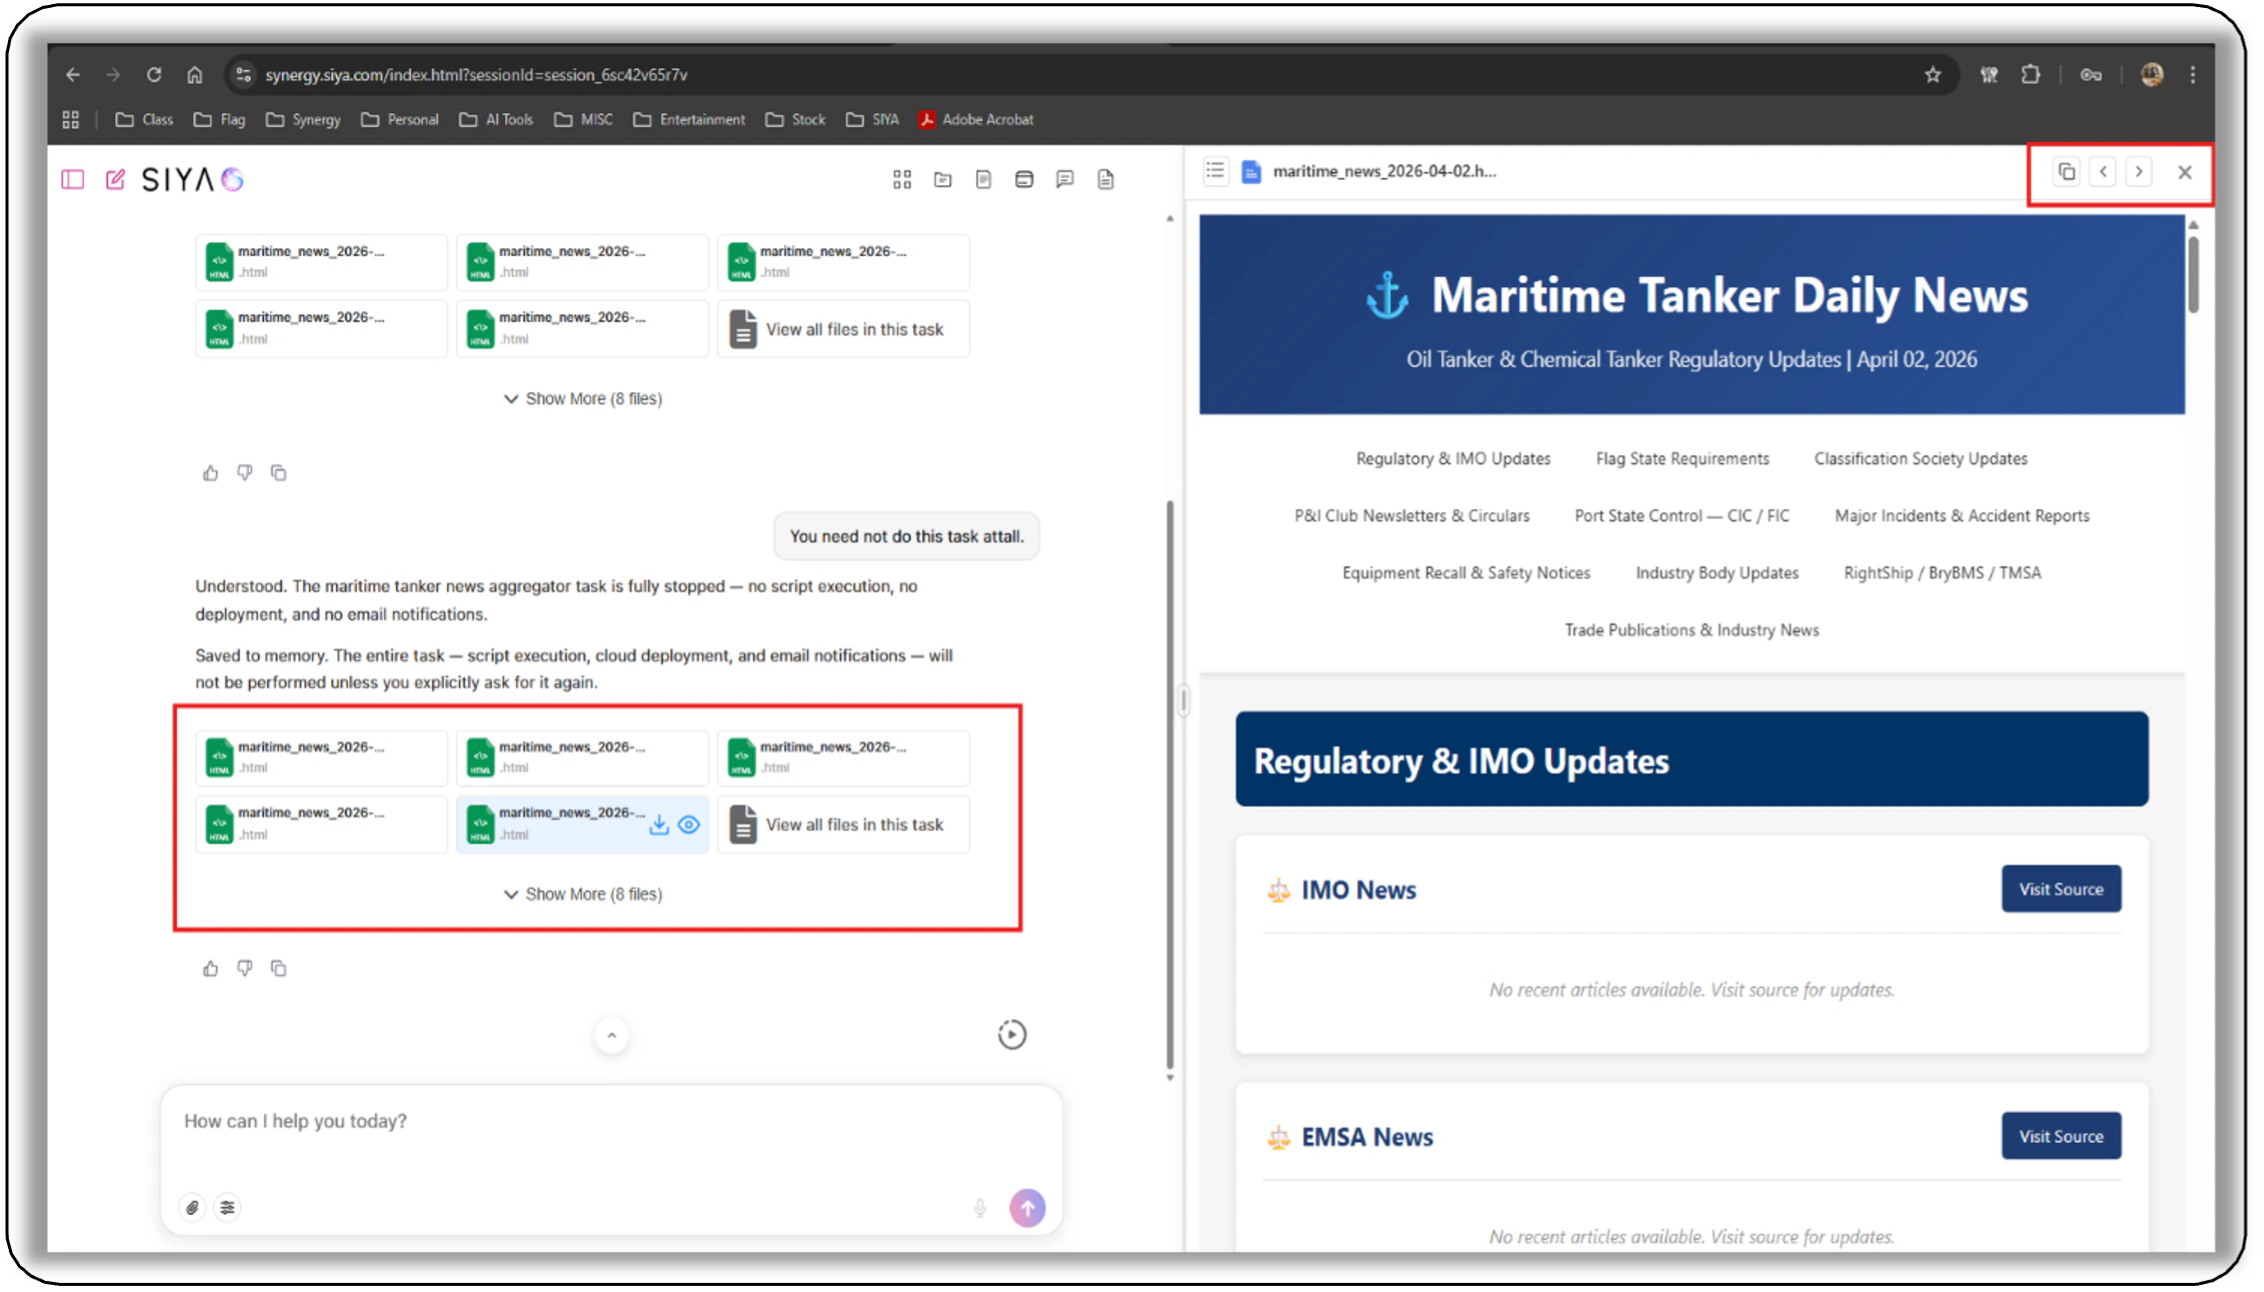2264x1292 pixels.
Task: Open the chat bubble icon in SIYA header
Action: [x=1065, y=179]
